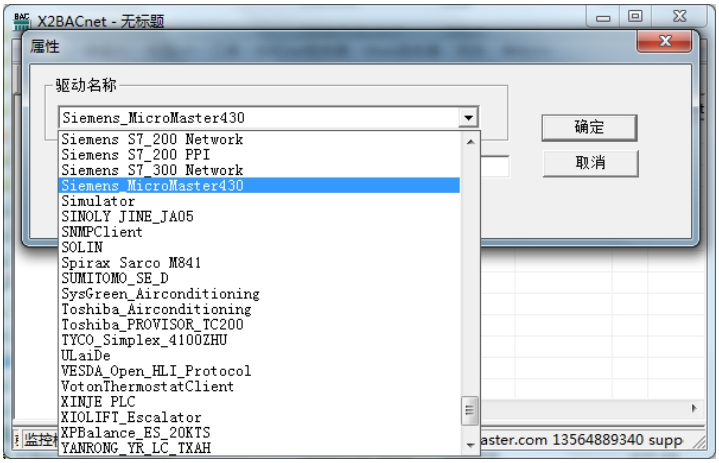Viewport: 719px width, 463px height.
Task: Click the driver list scroll-down arrow
Action: pyautogui.click(x=470, y=445)
